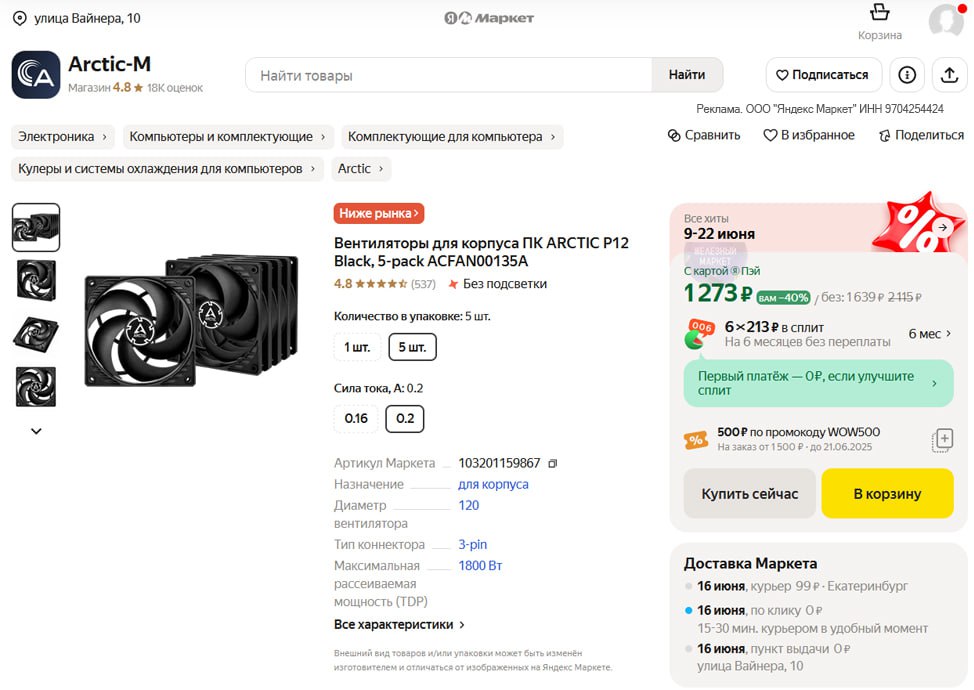Screen dimensions: 974x690
Task: Click the Arctic-M store logo
Action: (36, 75)
